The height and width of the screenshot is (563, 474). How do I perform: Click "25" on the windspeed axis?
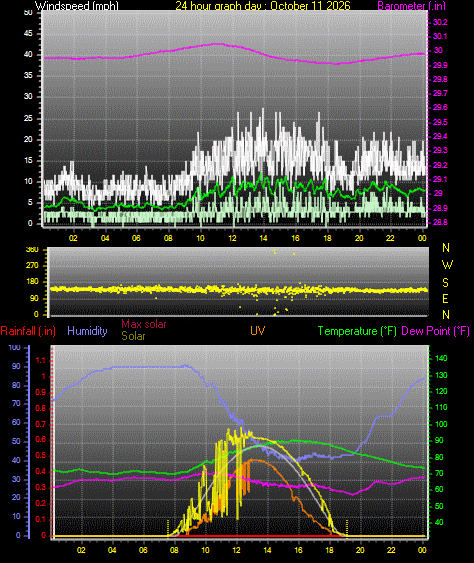click(x=28, y=118)
